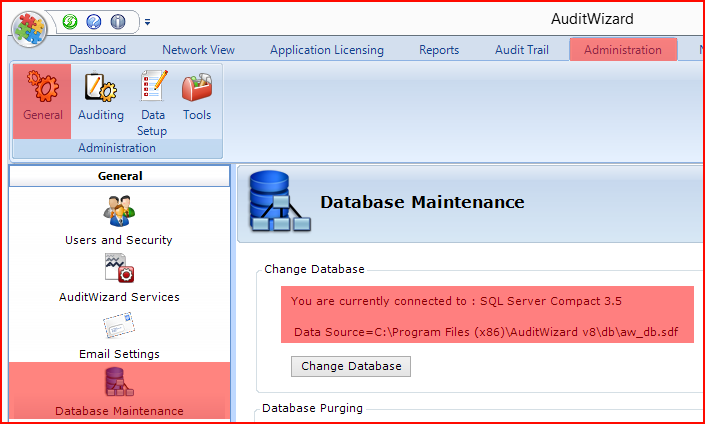Image resolution: width=705 pixels, height=424 pixels.
Task: Open Email Settings envelope item
Action: coord(119,335)
